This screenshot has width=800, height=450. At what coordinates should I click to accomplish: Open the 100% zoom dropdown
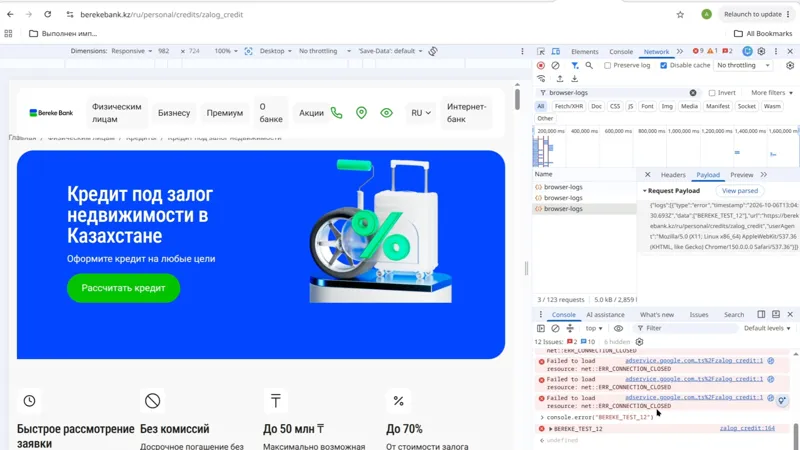point(226,51)
